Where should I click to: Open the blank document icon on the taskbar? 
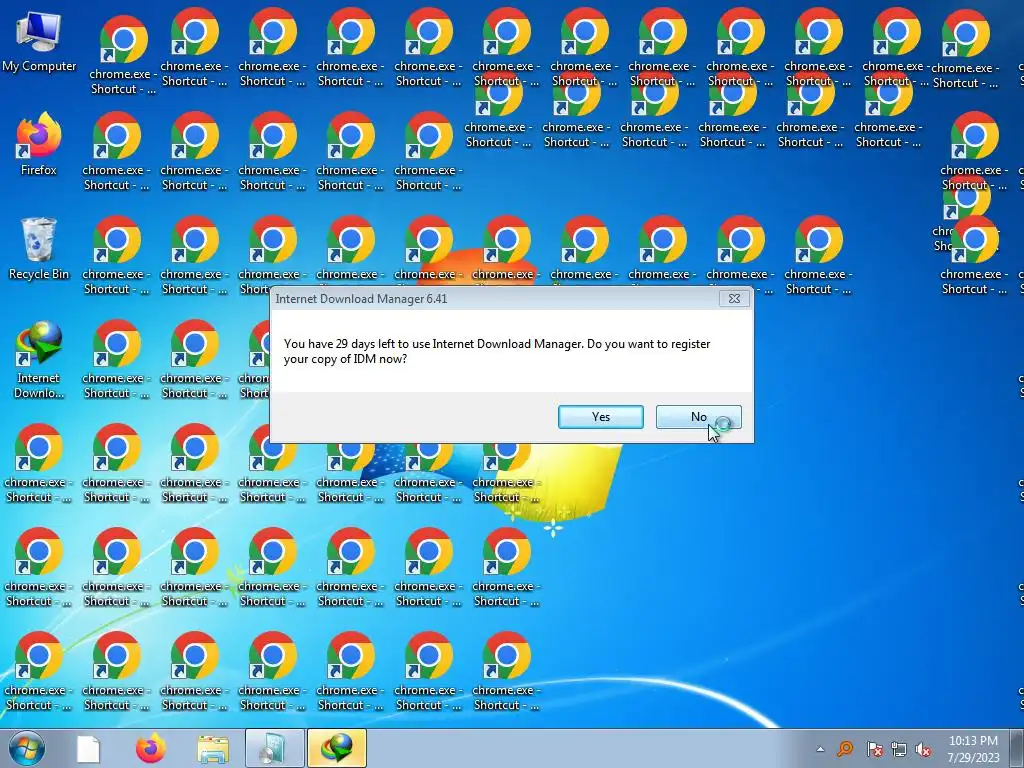tap(88, 749)
